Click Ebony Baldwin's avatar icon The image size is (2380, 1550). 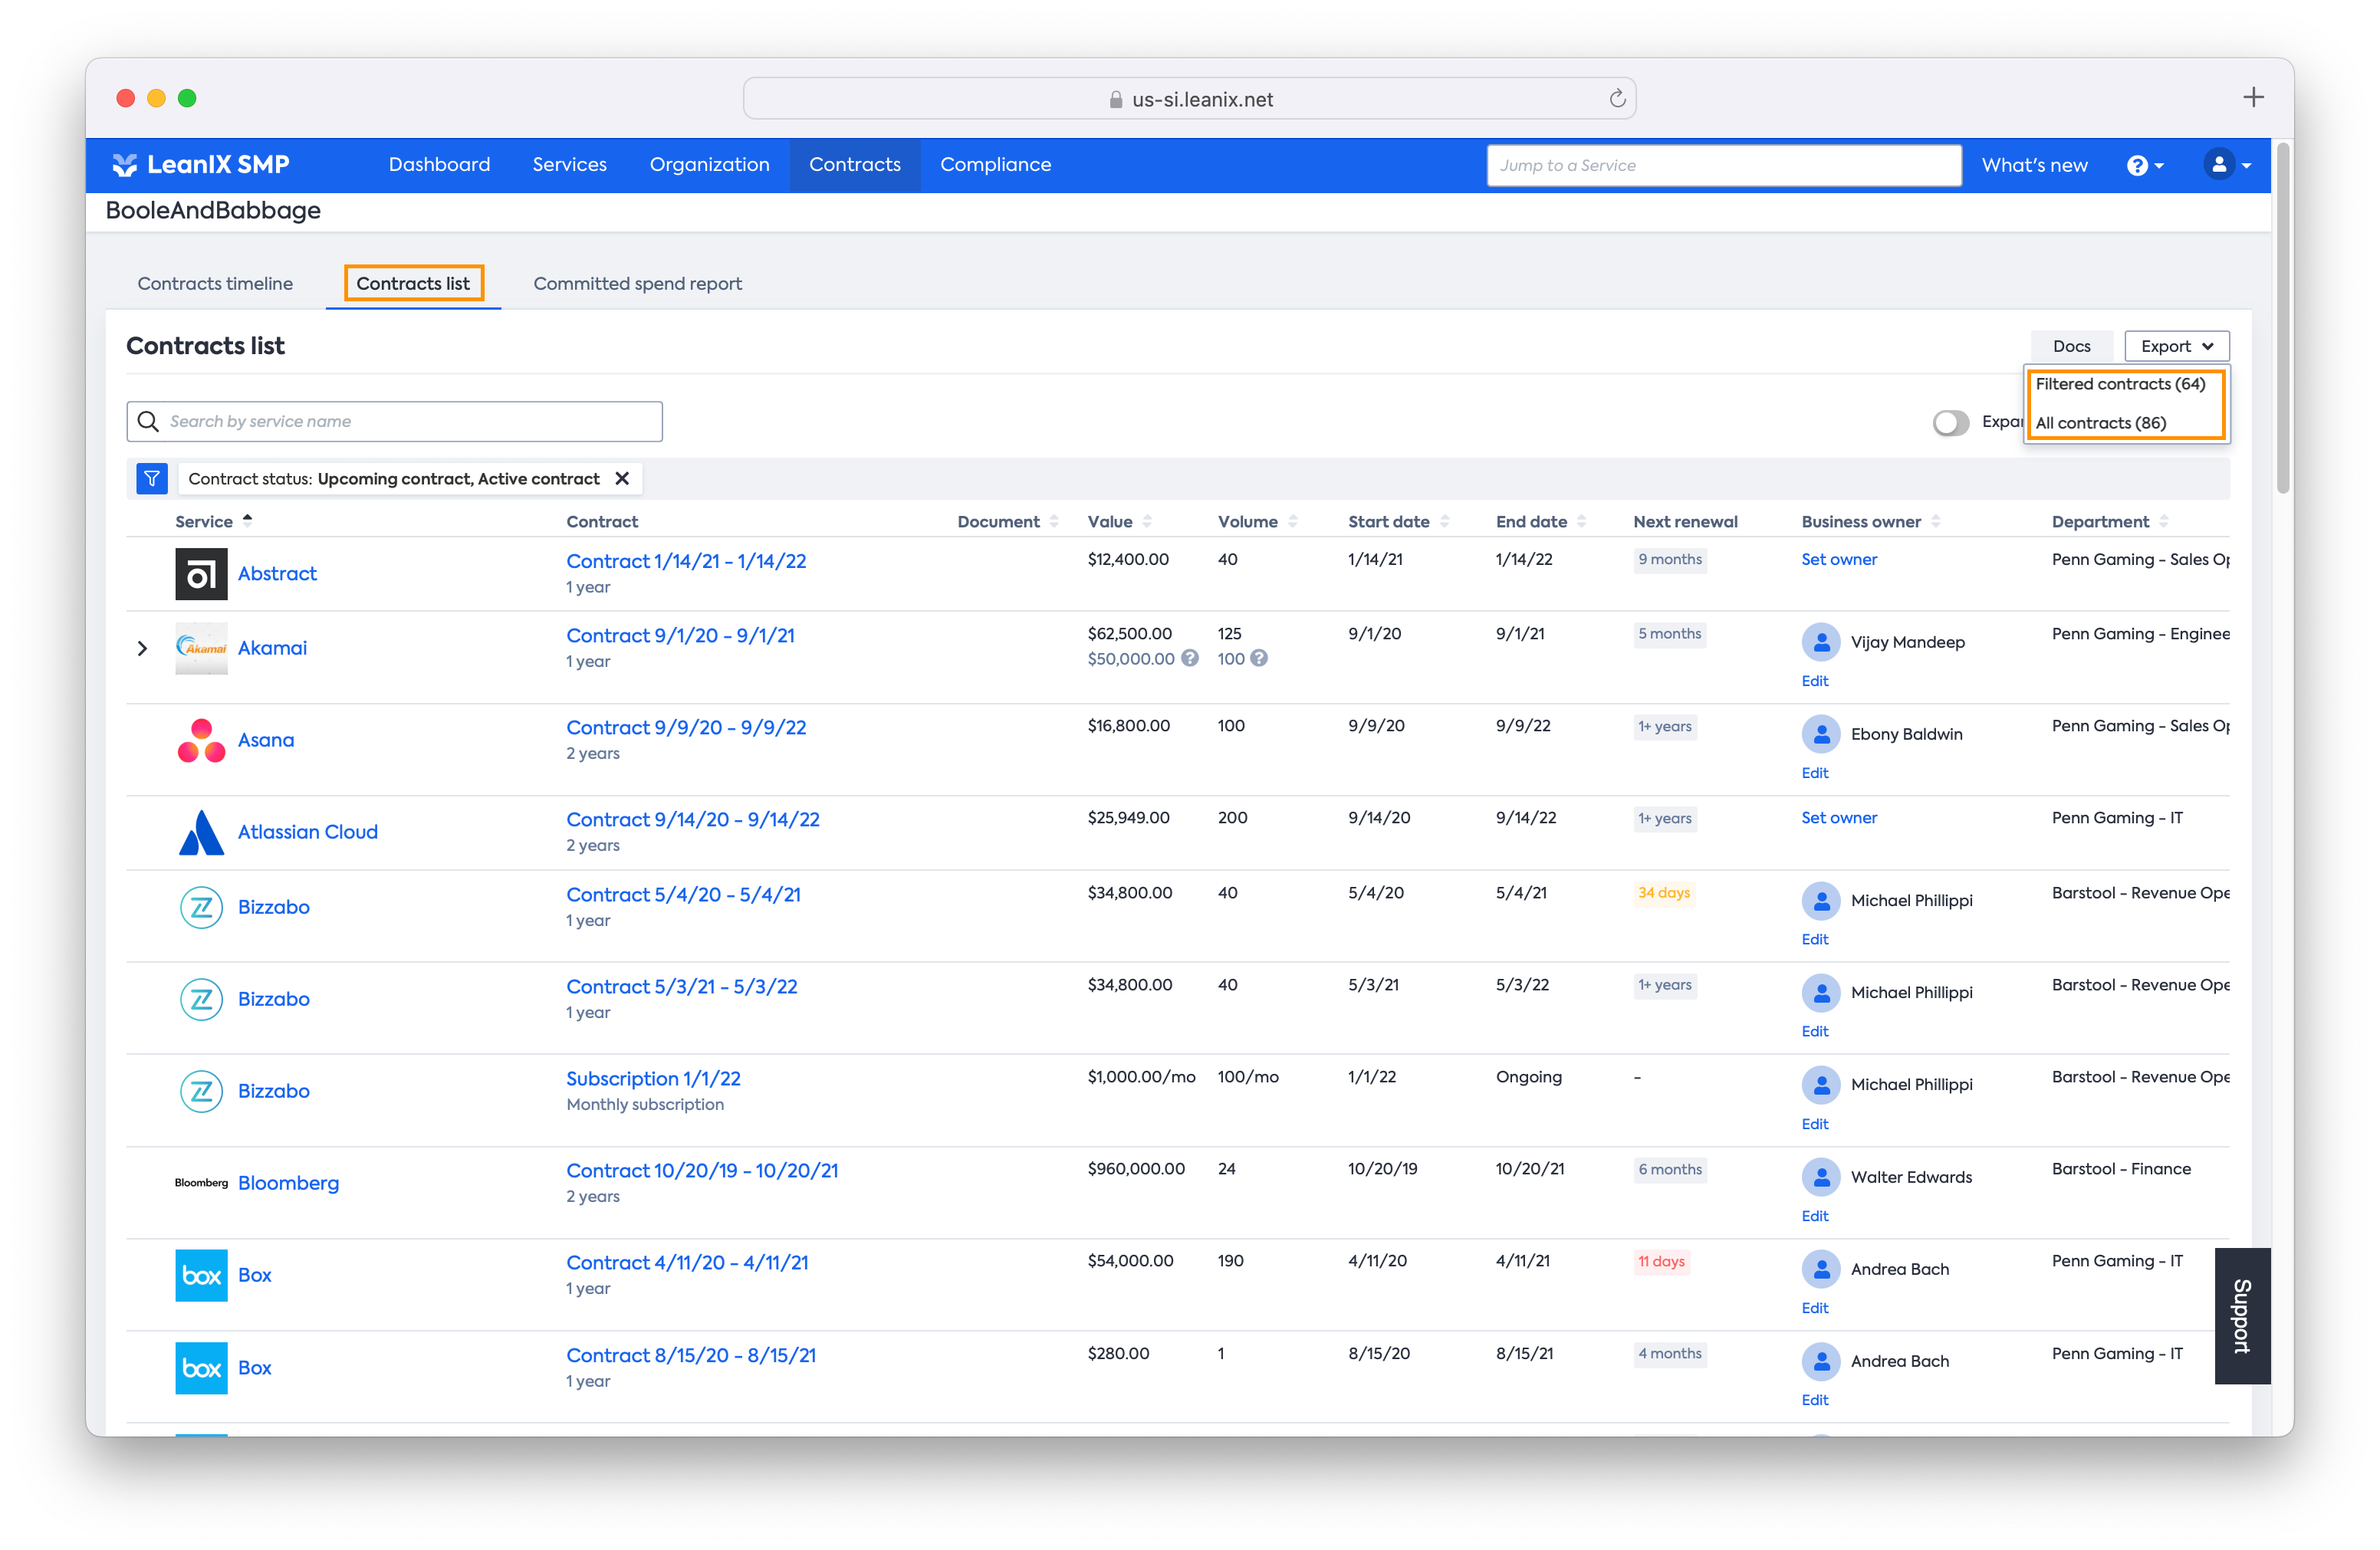pos(1821,734)
